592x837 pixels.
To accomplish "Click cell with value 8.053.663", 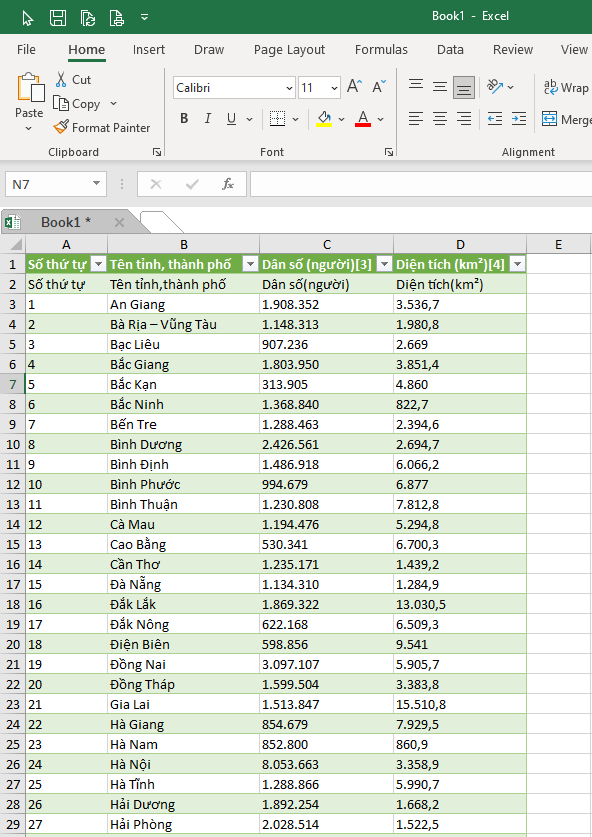I will (x=327, y=764).
